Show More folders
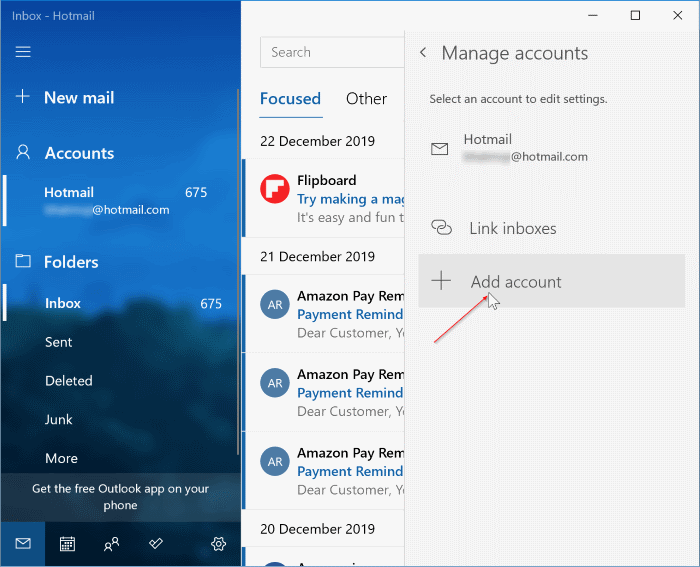The width and height of the screenshot is (700, 567). 61,459
